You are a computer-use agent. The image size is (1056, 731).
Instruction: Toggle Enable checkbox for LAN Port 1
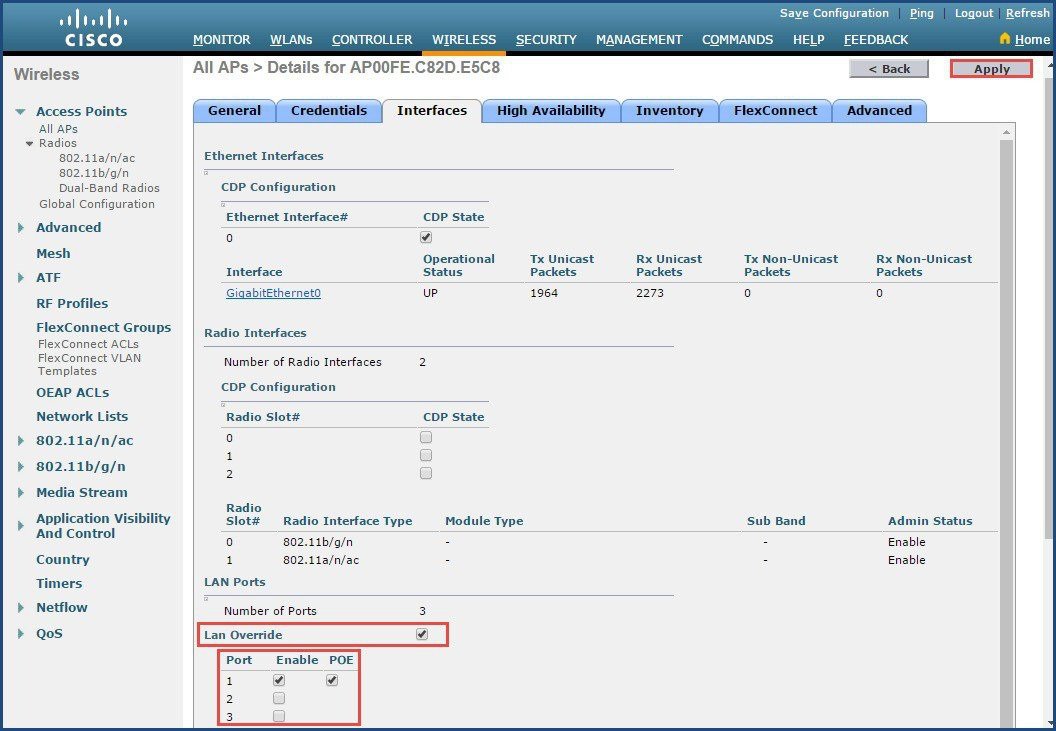279,680
